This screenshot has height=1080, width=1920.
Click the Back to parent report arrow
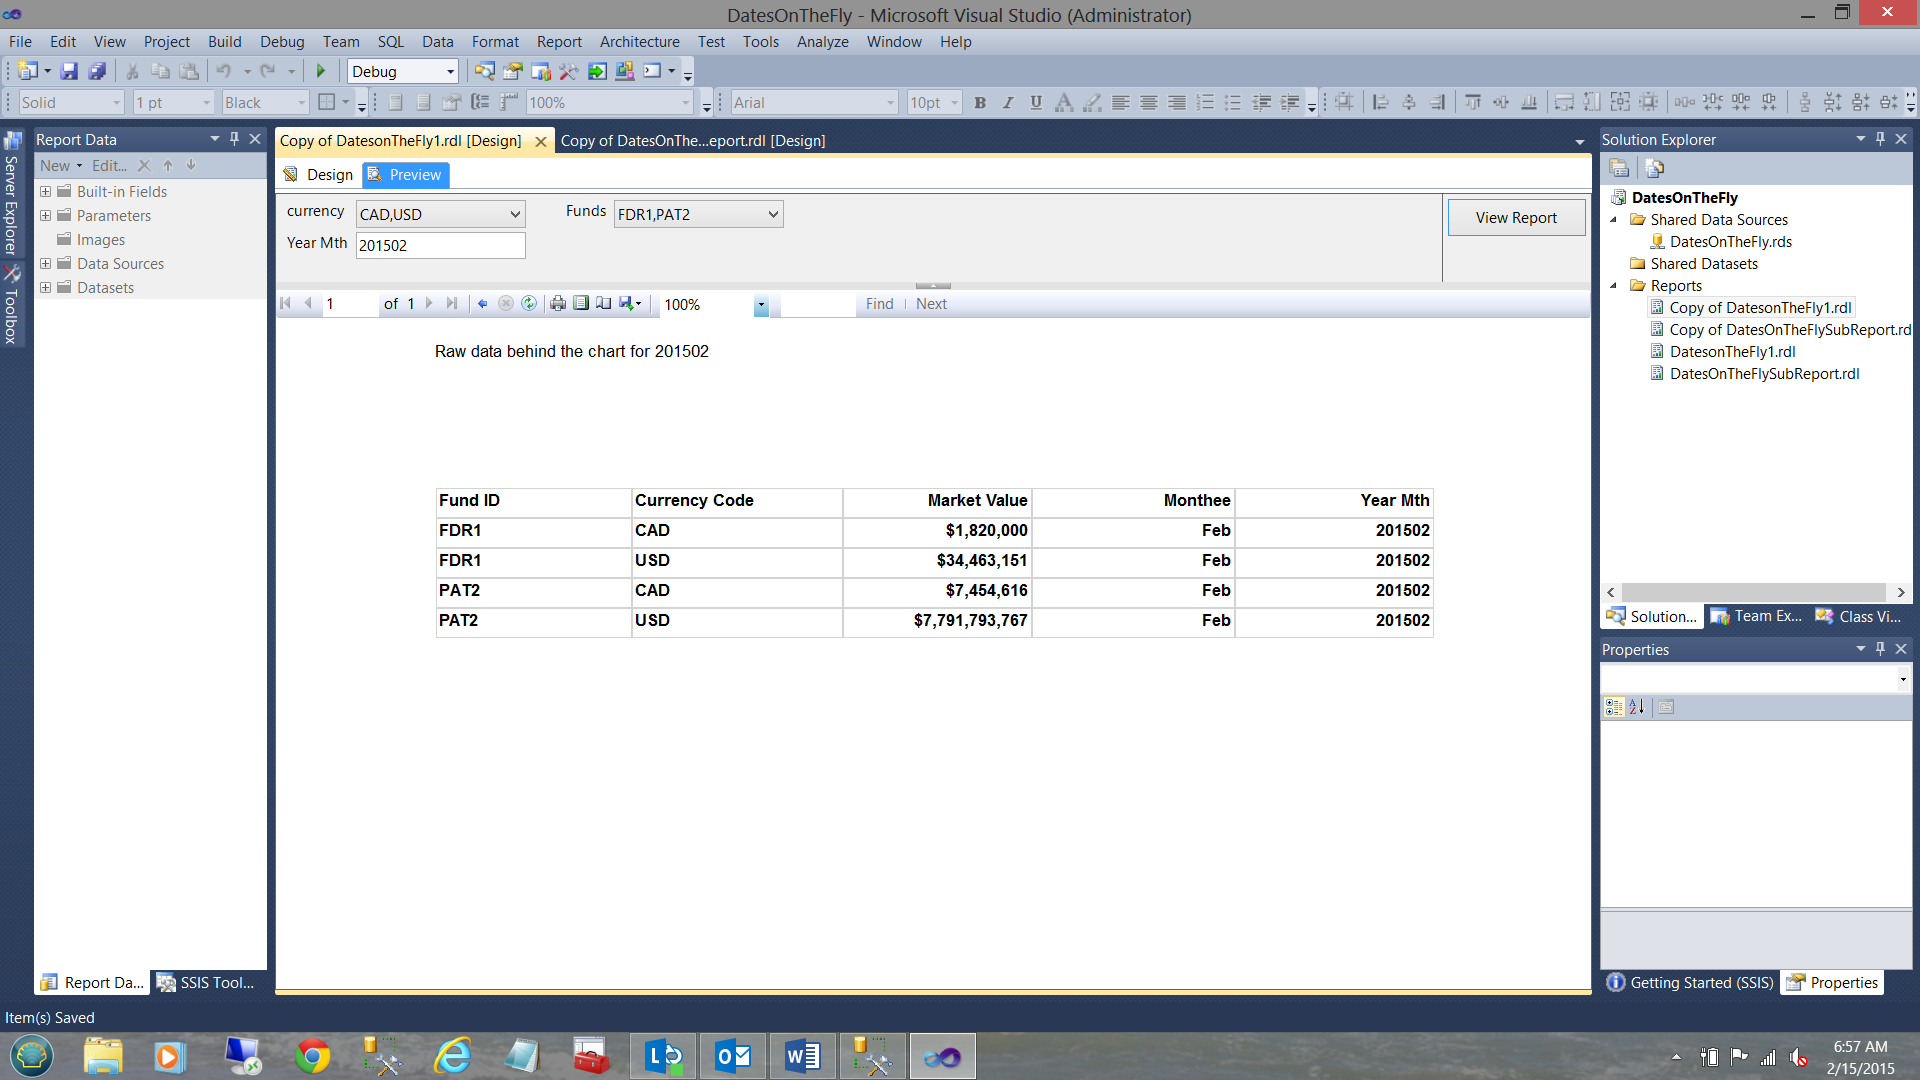(482, 304)
